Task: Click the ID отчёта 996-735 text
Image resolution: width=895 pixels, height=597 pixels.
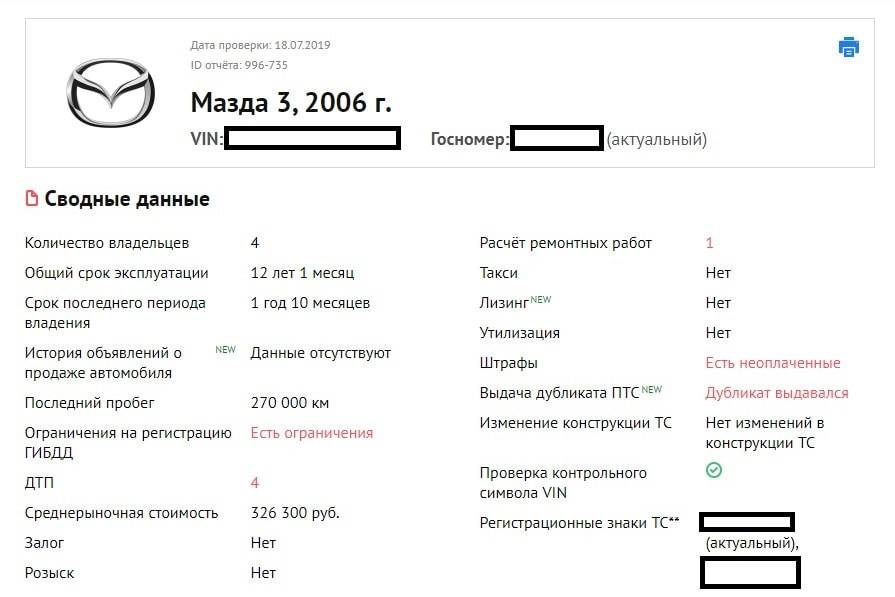Action: point(239,65)
